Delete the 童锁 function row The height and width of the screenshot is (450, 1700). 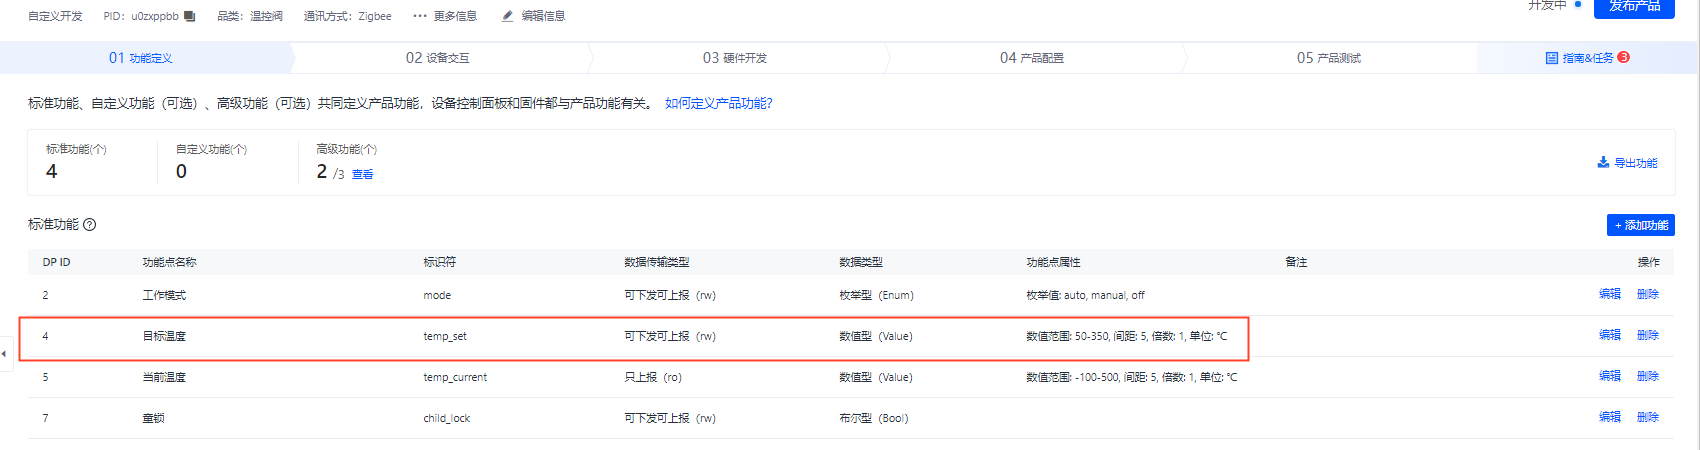(1648, 417)
